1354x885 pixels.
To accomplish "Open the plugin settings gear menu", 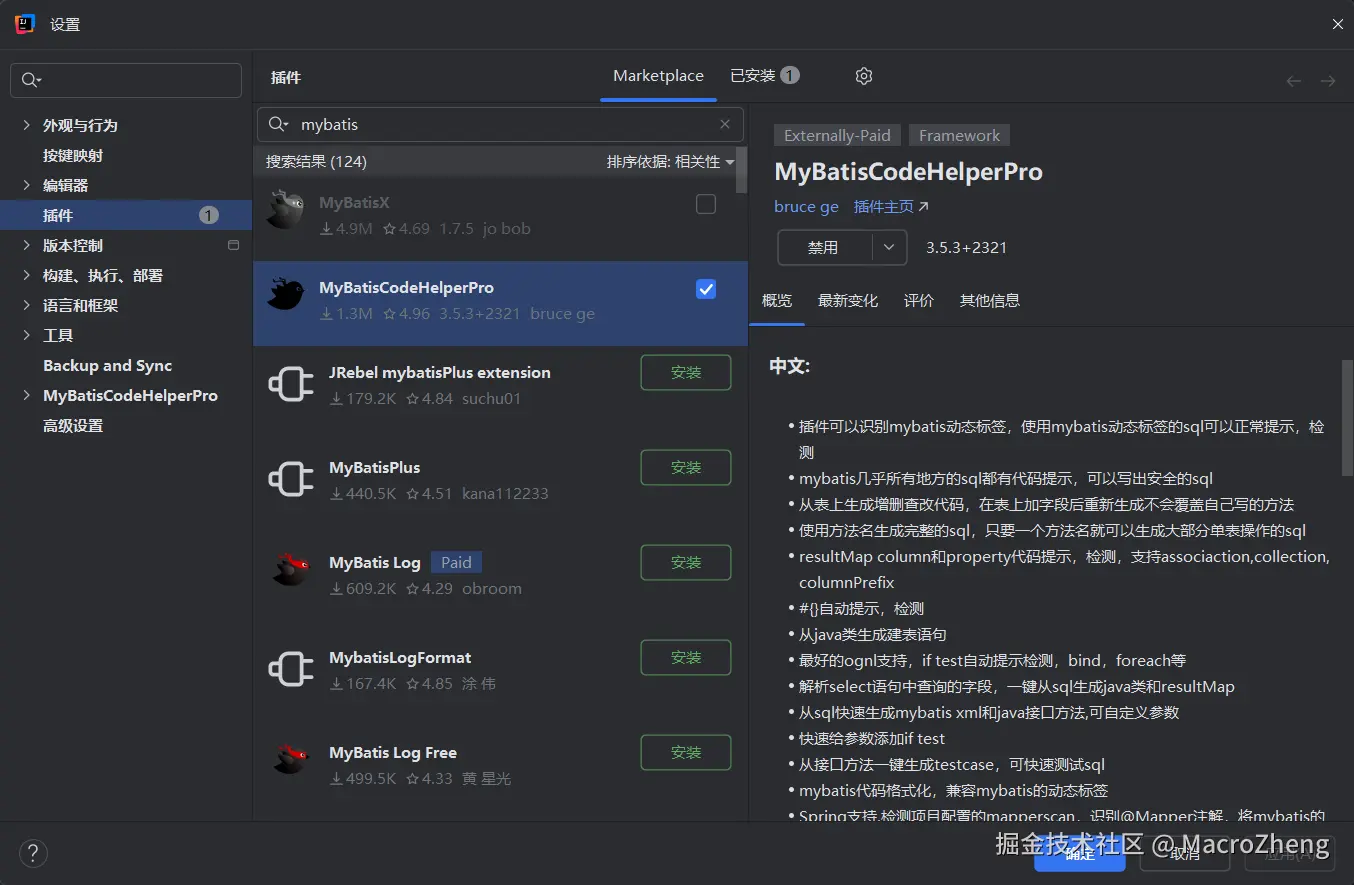I will click(x=864, y=76).
